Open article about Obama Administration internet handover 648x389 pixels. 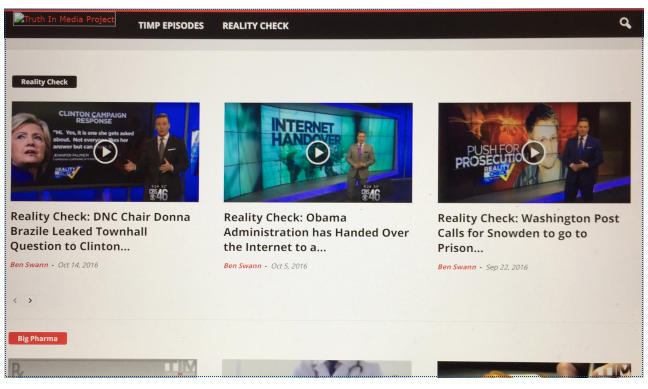(x=316, y=232)
